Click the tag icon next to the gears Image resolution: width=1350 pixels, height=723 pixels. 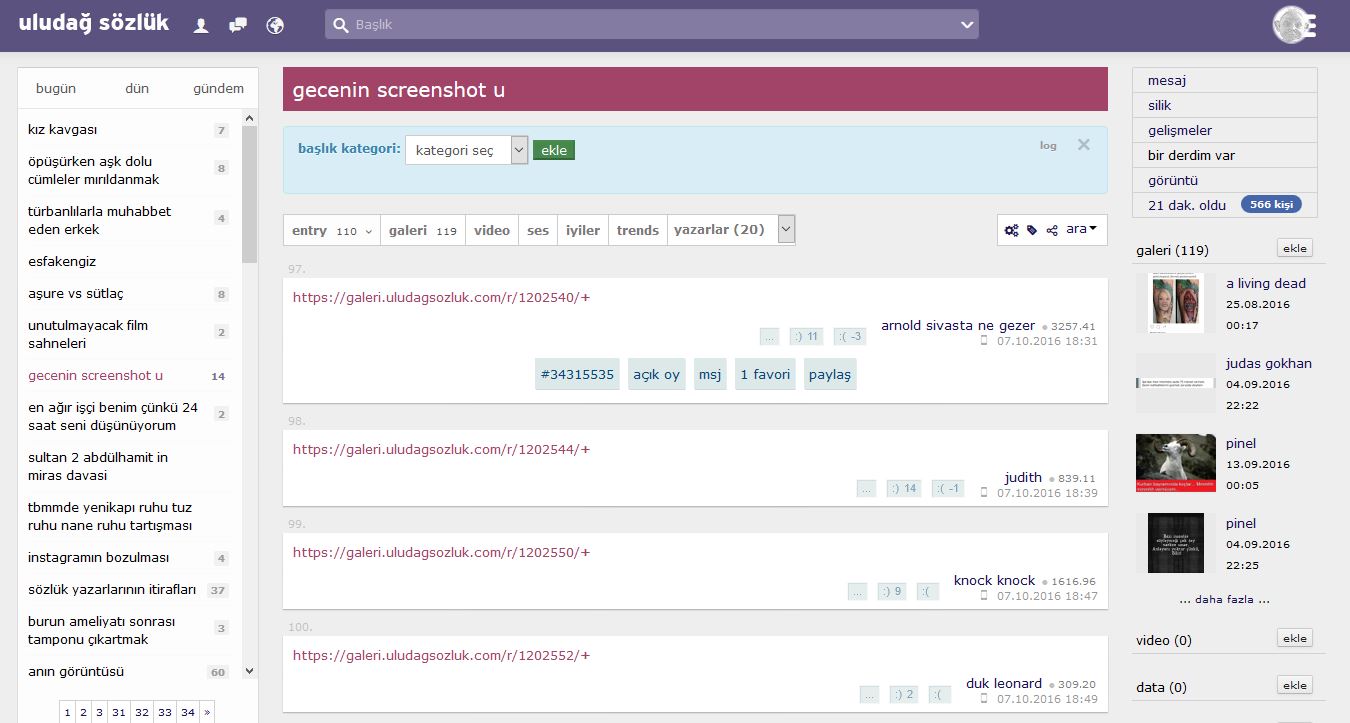coord(1032,230)
